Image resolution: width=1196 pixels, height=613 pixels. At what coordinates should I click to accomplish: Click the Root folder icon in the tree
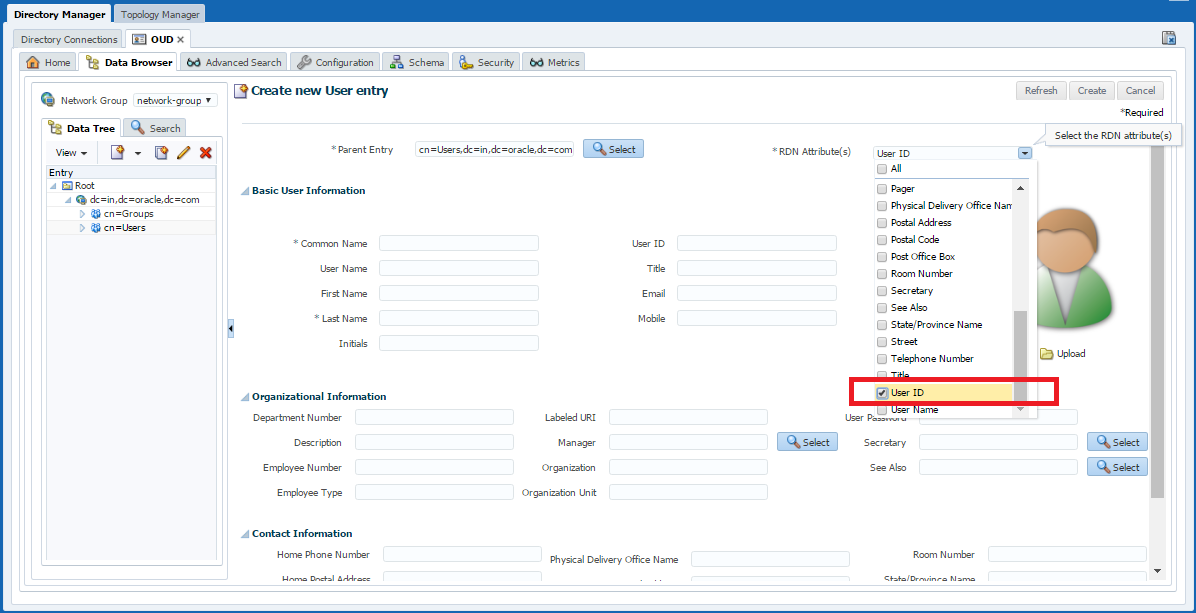tap(67, 185)
